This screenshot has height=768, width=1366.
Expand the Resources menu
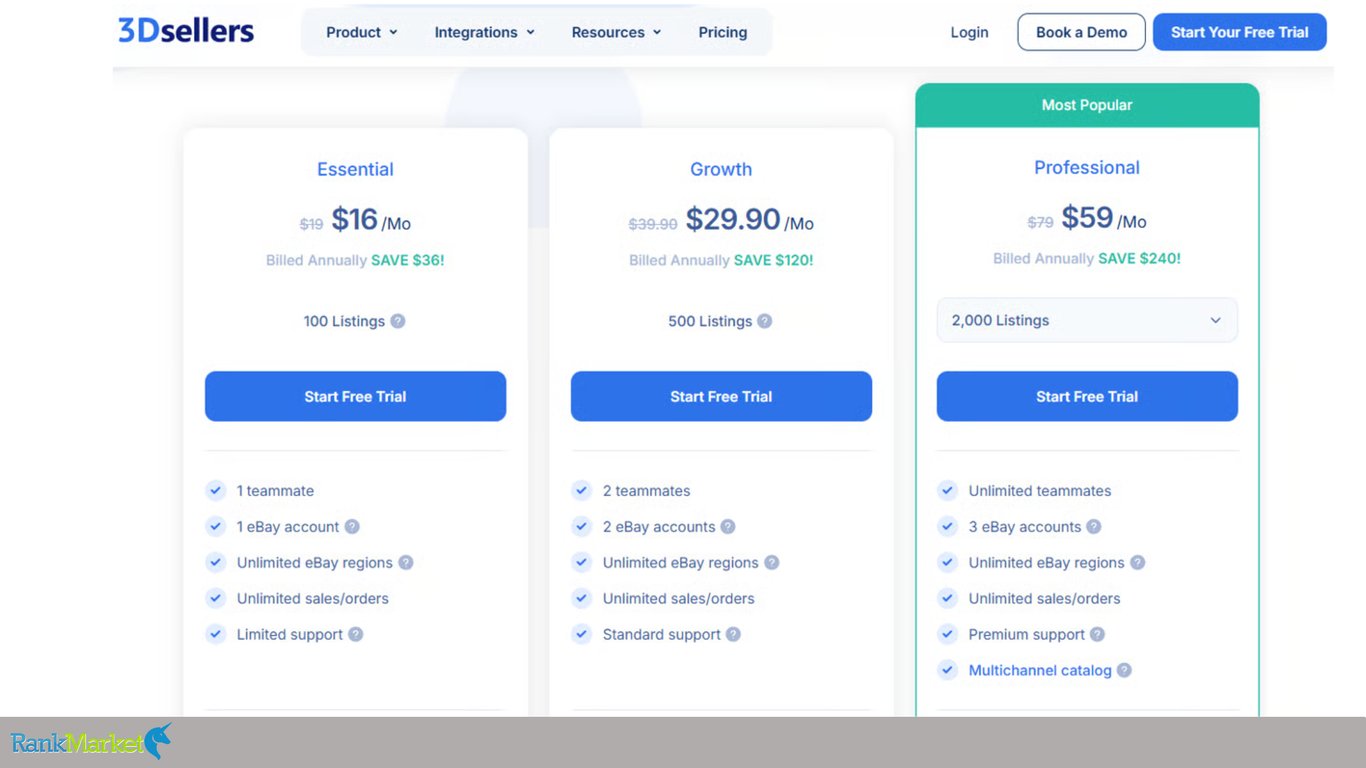click(616, 32)
